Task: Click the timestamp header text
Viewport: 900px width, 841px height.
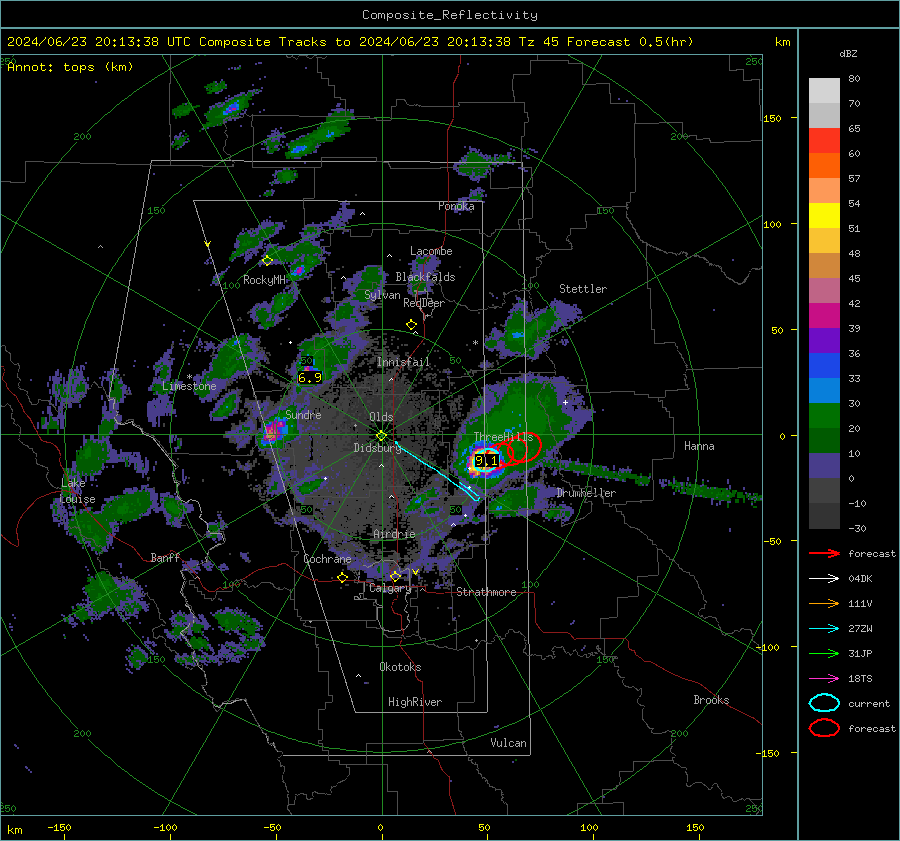Action: coord(350,42)
